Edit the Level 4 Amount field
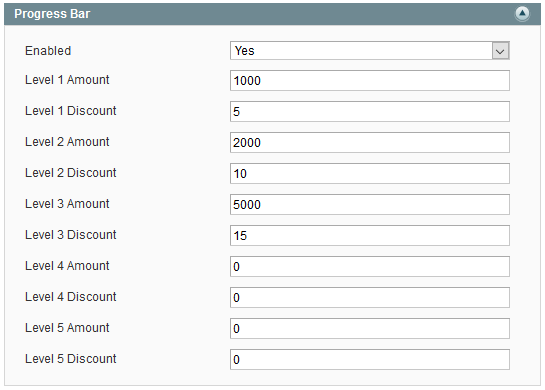The image size is (545, 390). [x=370, y=267]
